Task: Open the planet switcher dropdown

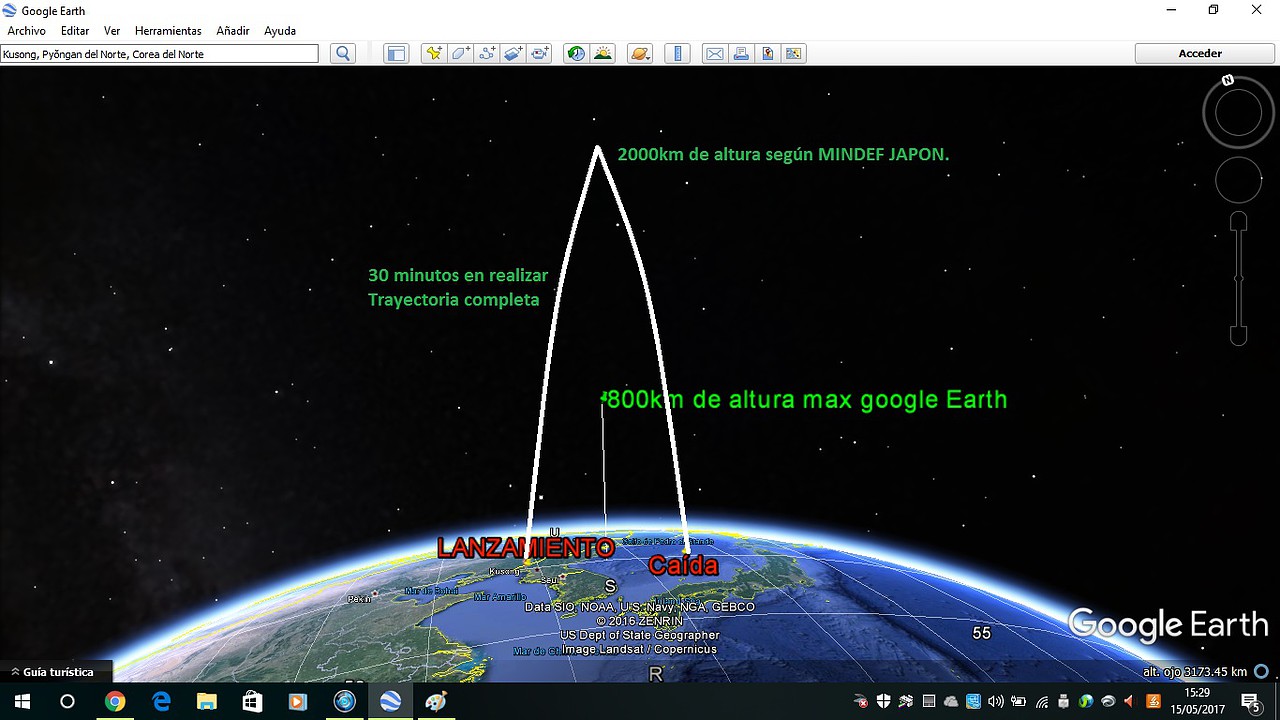Action: pos(640,54)
